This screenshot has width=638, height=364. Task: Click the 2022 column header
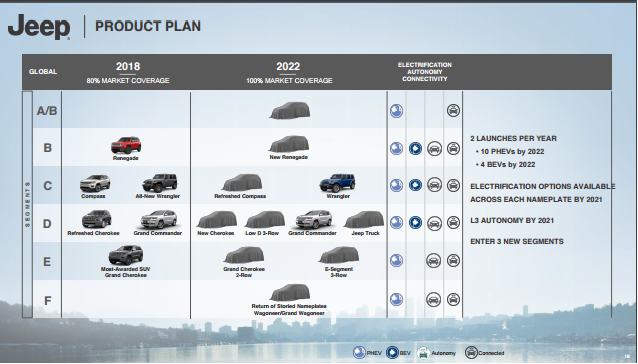click(288, 67)
